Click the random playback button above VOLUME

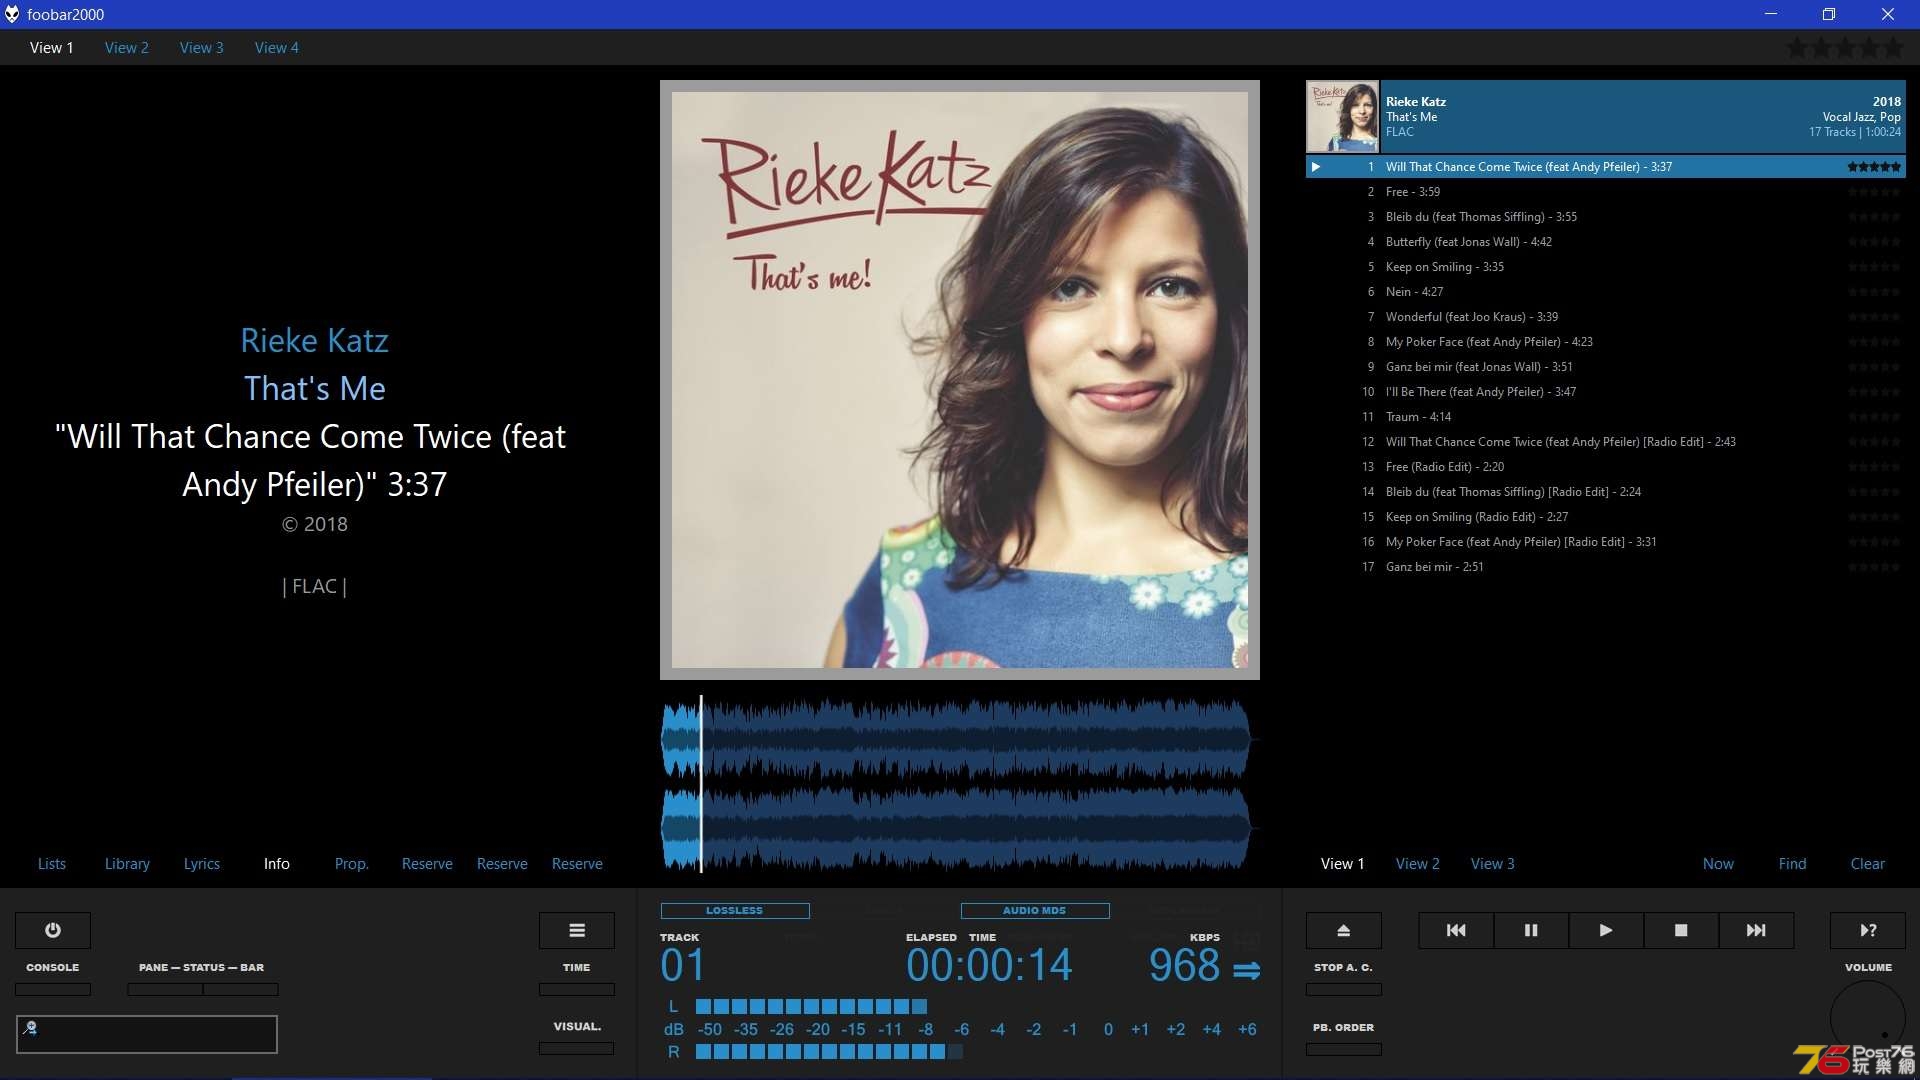(x=1868, y=930)
